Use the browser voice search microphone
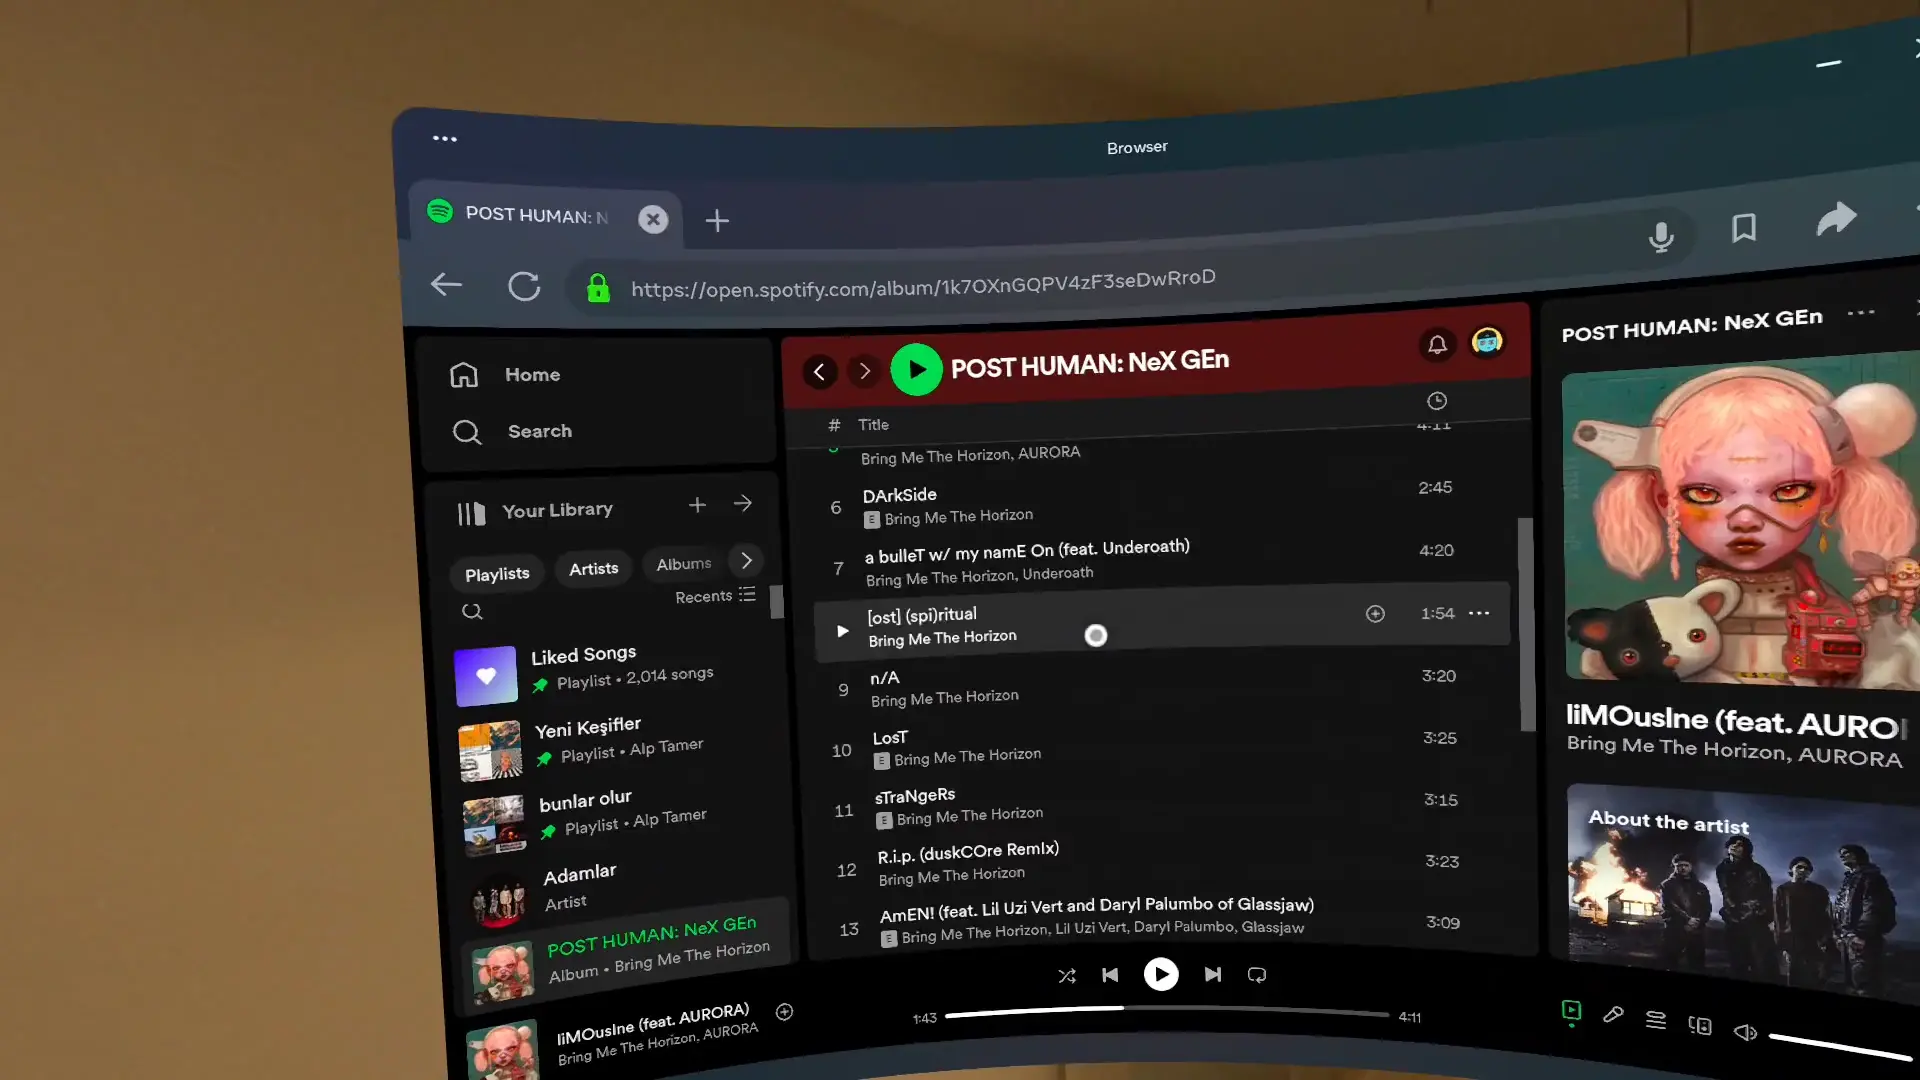The height and width of the screenshot is (1080, 1920). pyautogui.click(x=1660, y=237)
